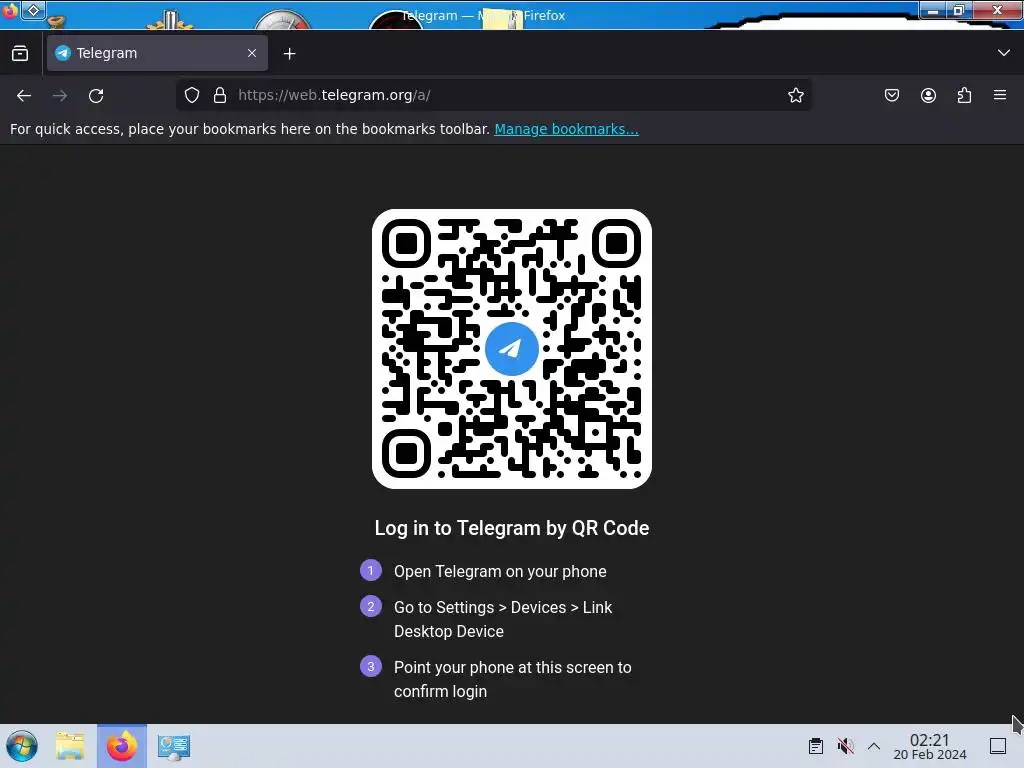The image size is (1024, 768).
Task: Open the Windows Start menu orb
Action: [22, 746]
